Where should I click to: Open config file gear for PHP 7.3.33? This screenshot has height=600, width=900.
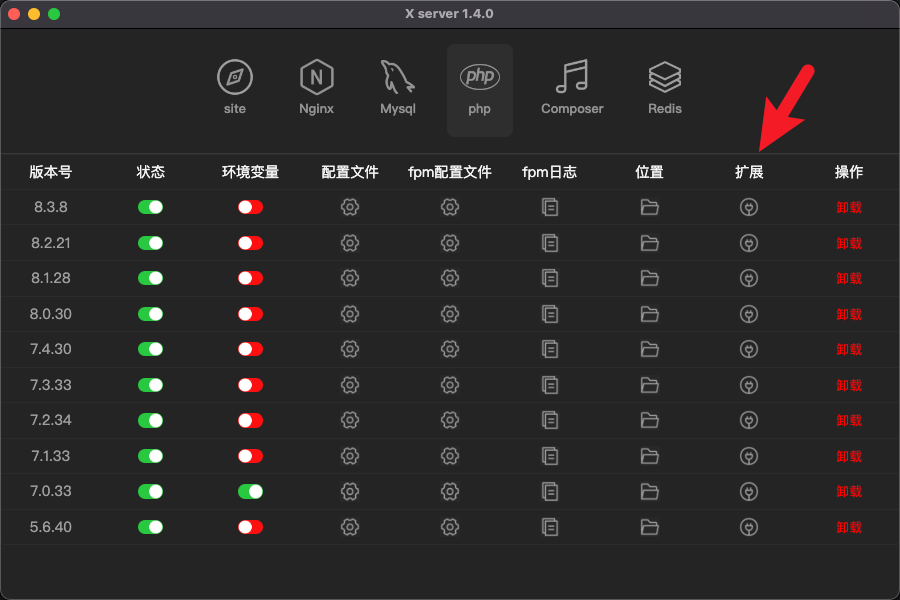[350, 385]
